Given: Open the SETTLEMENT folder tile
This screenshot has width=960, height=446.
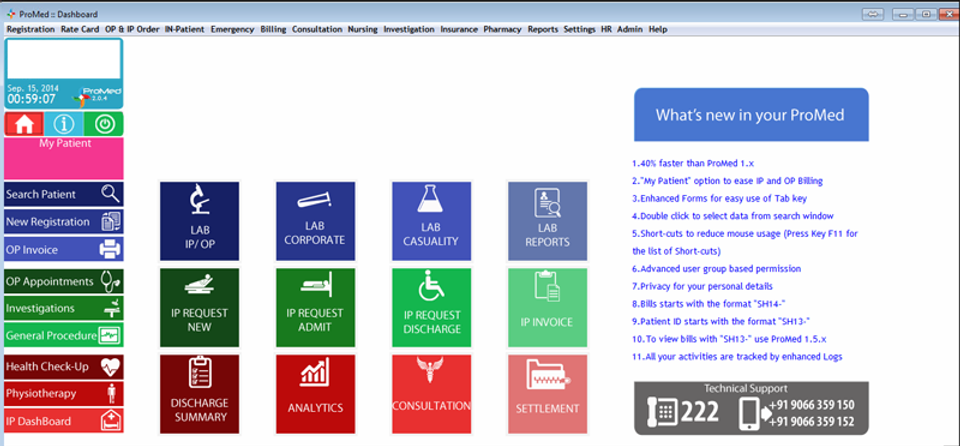Looking at the screenshot, I should pos(547,394).
